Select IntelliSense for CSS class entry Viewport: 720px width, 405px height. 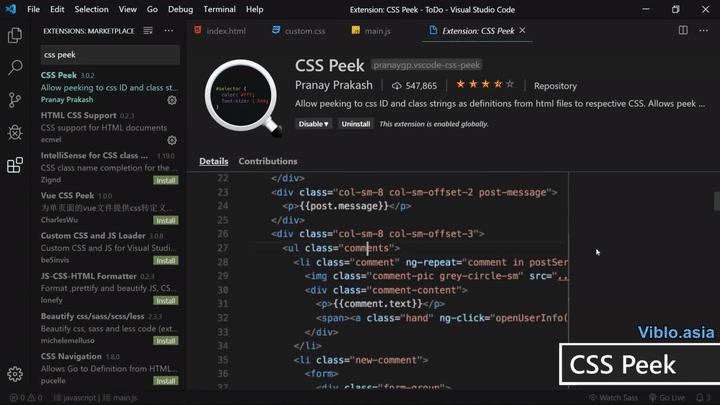(109, 168)
